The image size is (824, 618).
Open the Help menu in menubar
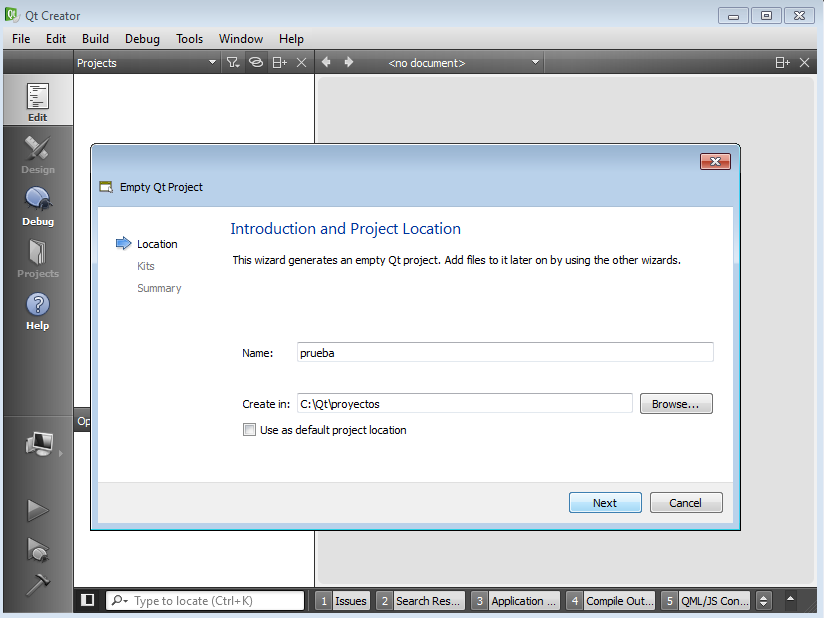pos(291,39)
